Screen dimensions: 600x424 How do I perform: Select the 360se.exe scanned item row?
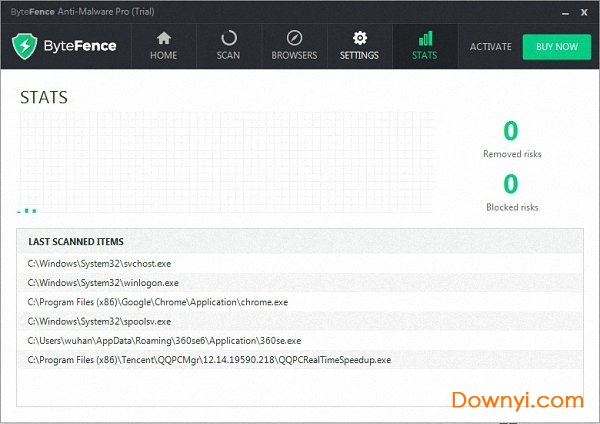(x=300, y=341)
